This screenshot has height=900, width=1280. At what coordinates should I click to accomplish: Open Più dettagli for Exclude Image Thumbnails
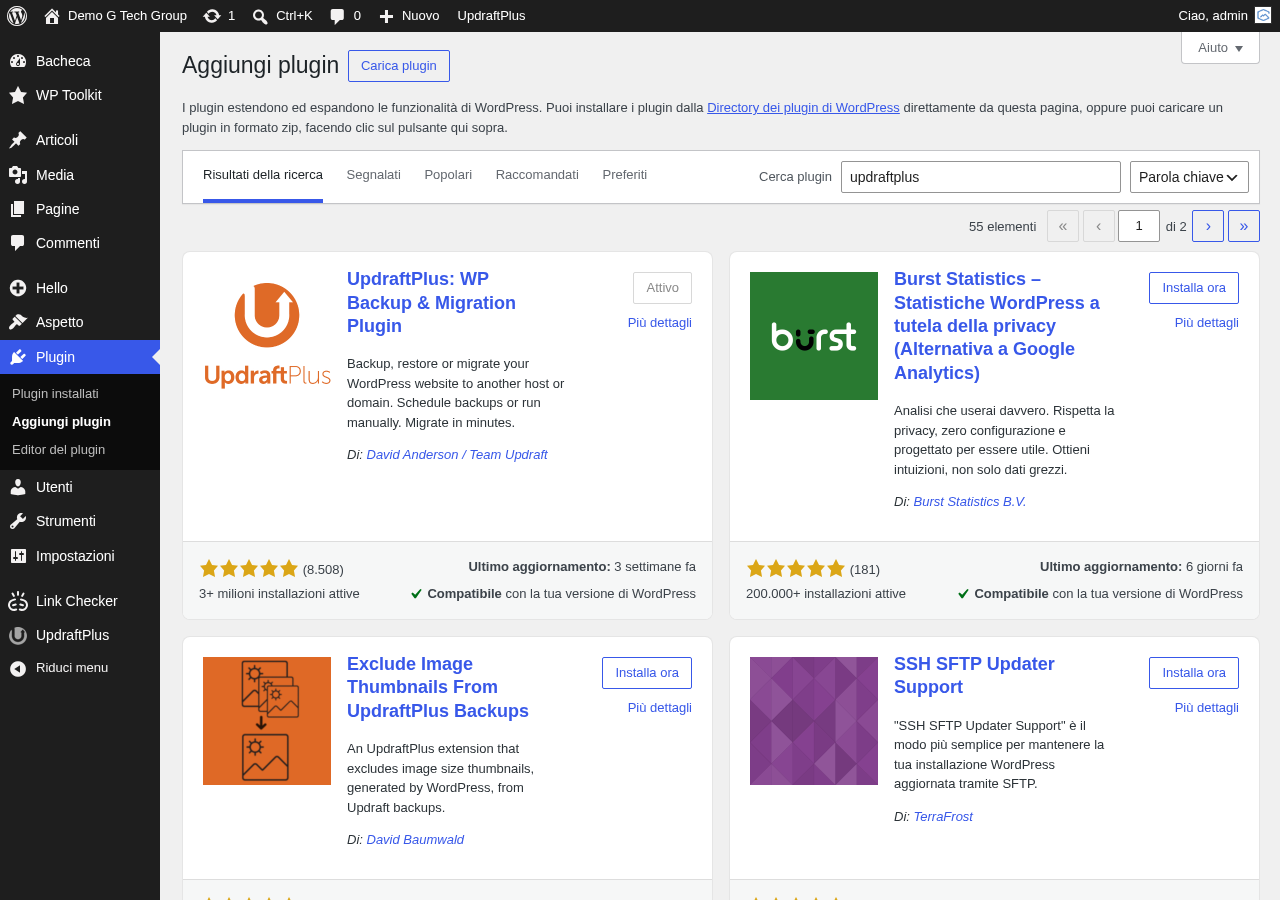pyautogui.click(x=660, y=707)
